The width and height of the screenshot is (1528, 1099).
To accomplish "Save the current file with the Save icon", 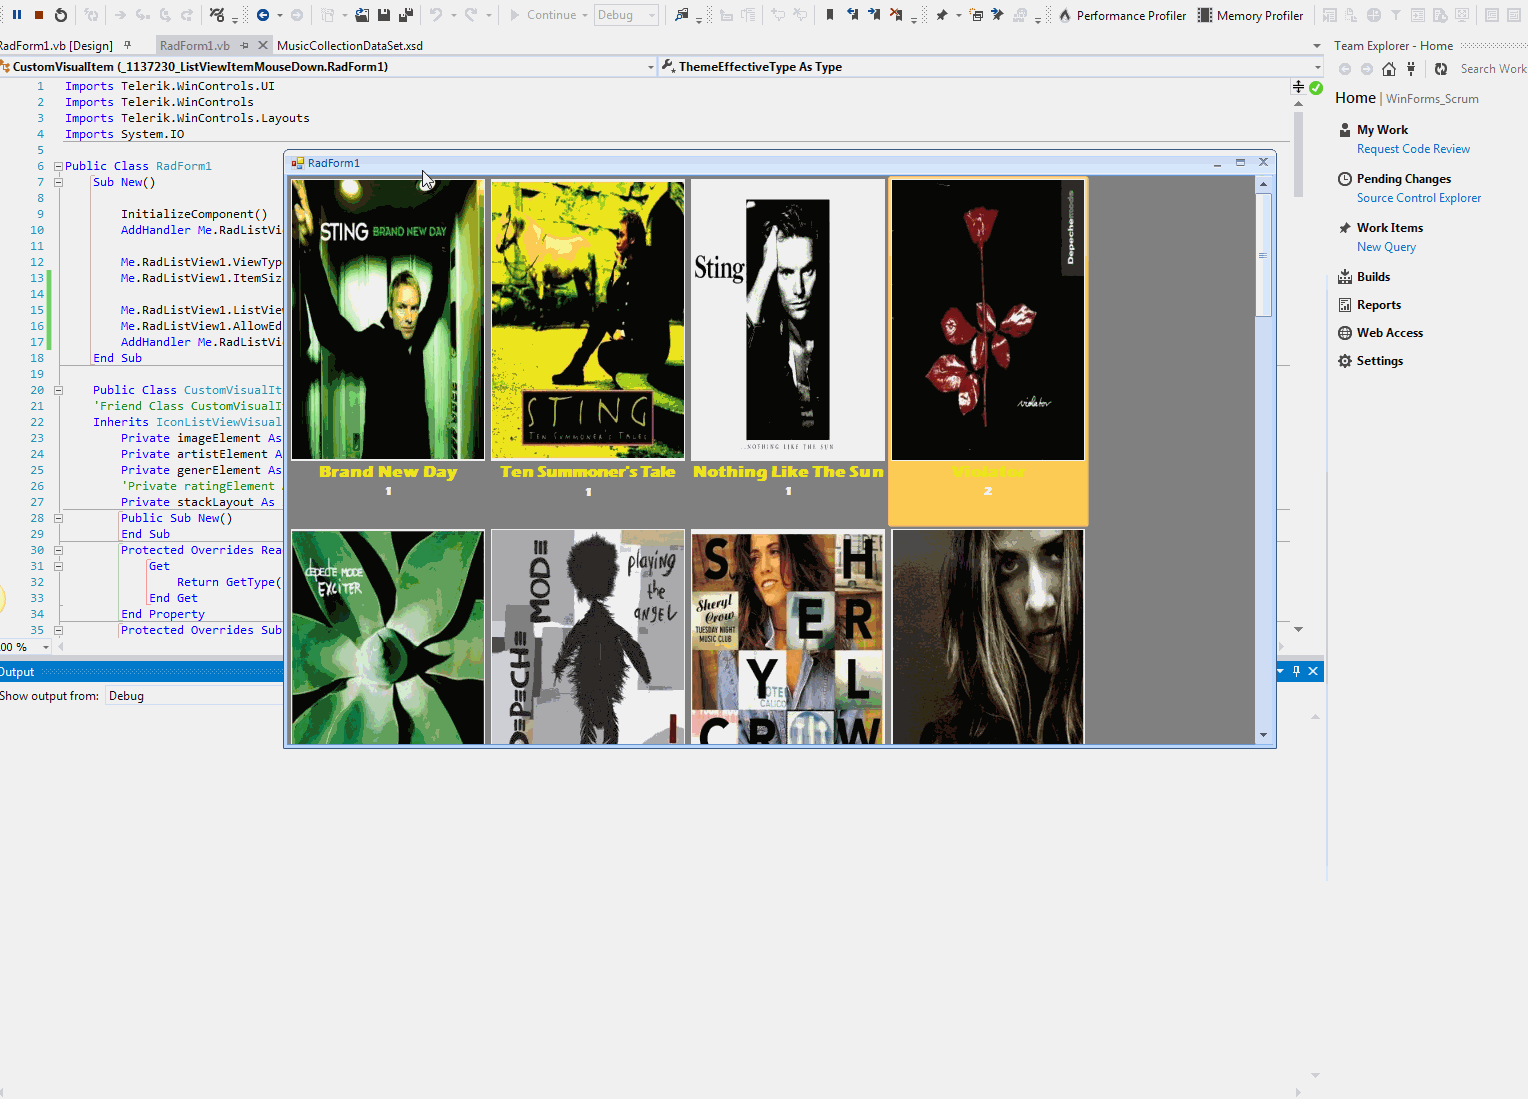I will (x=384, y=15).
